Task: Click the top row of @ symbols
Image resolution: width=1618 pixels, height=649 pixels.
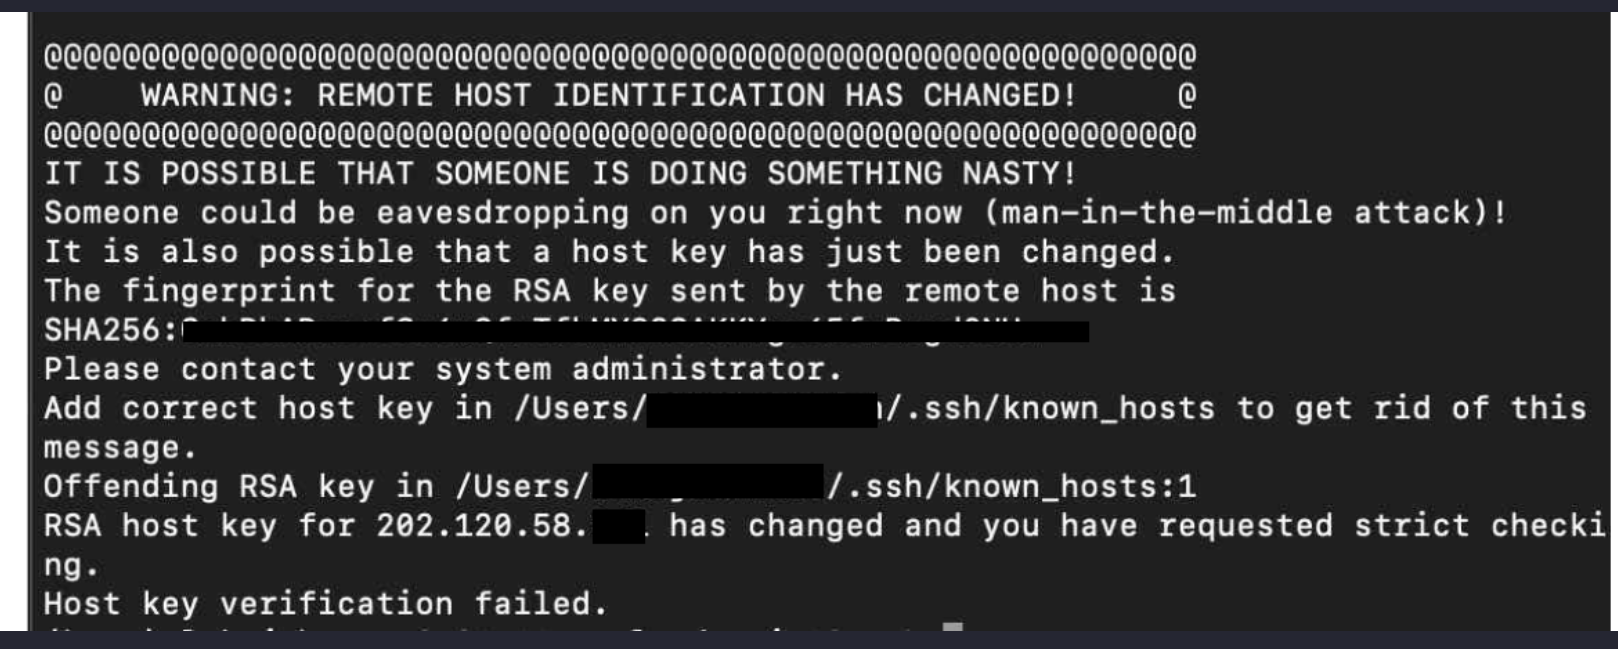Action: point(619,56)
